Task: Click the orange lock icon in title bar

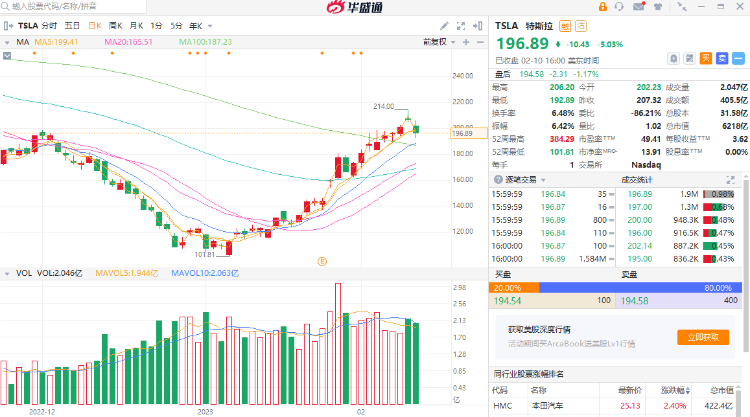Action: (x=603, y=7)
